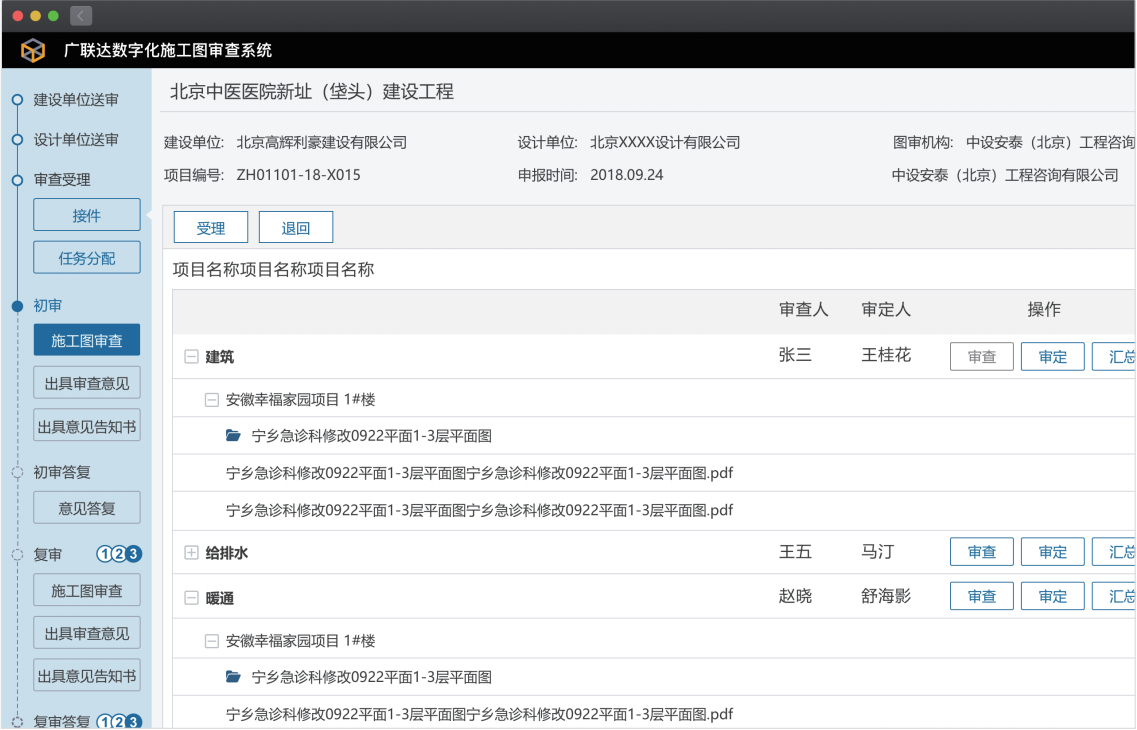The image size is (1137, 730).
Task: Select round badge 2 next to 复审
Action: (x=118, y=554)
